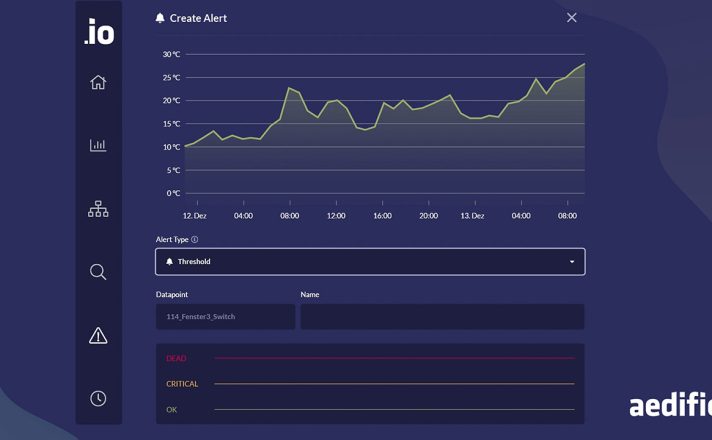
Task: Open the Alert Type Threshold dropdown
Action: pos(370,262)
